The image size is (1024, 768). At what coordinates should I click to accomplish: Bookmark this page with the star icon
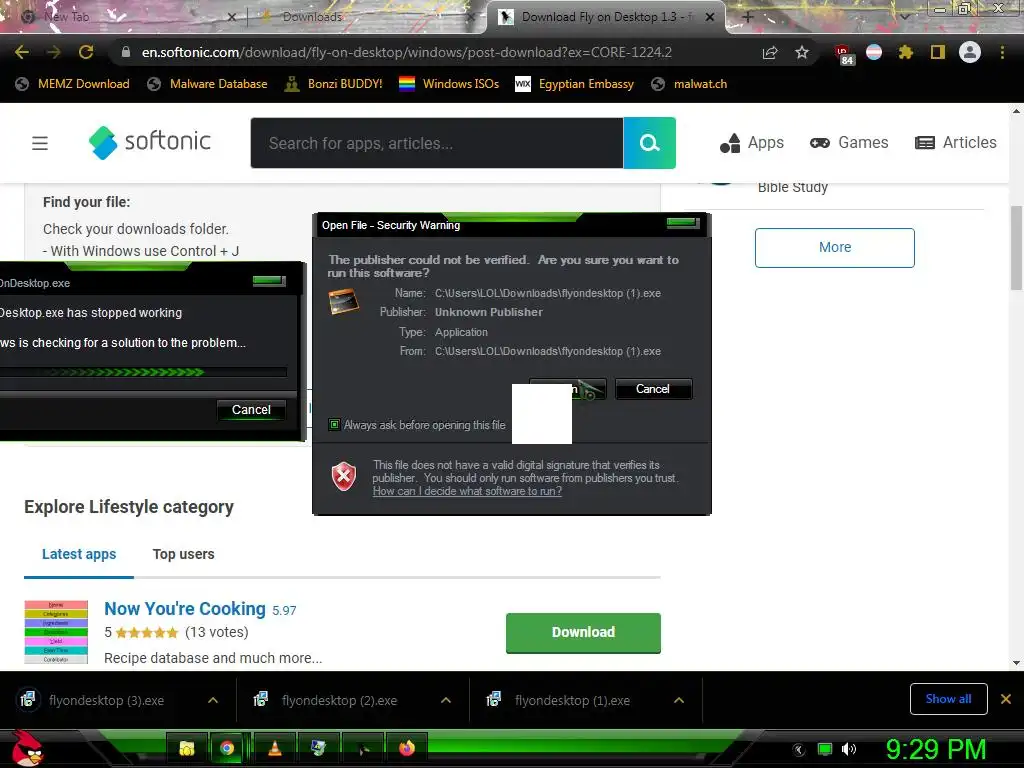pos(802,52)
